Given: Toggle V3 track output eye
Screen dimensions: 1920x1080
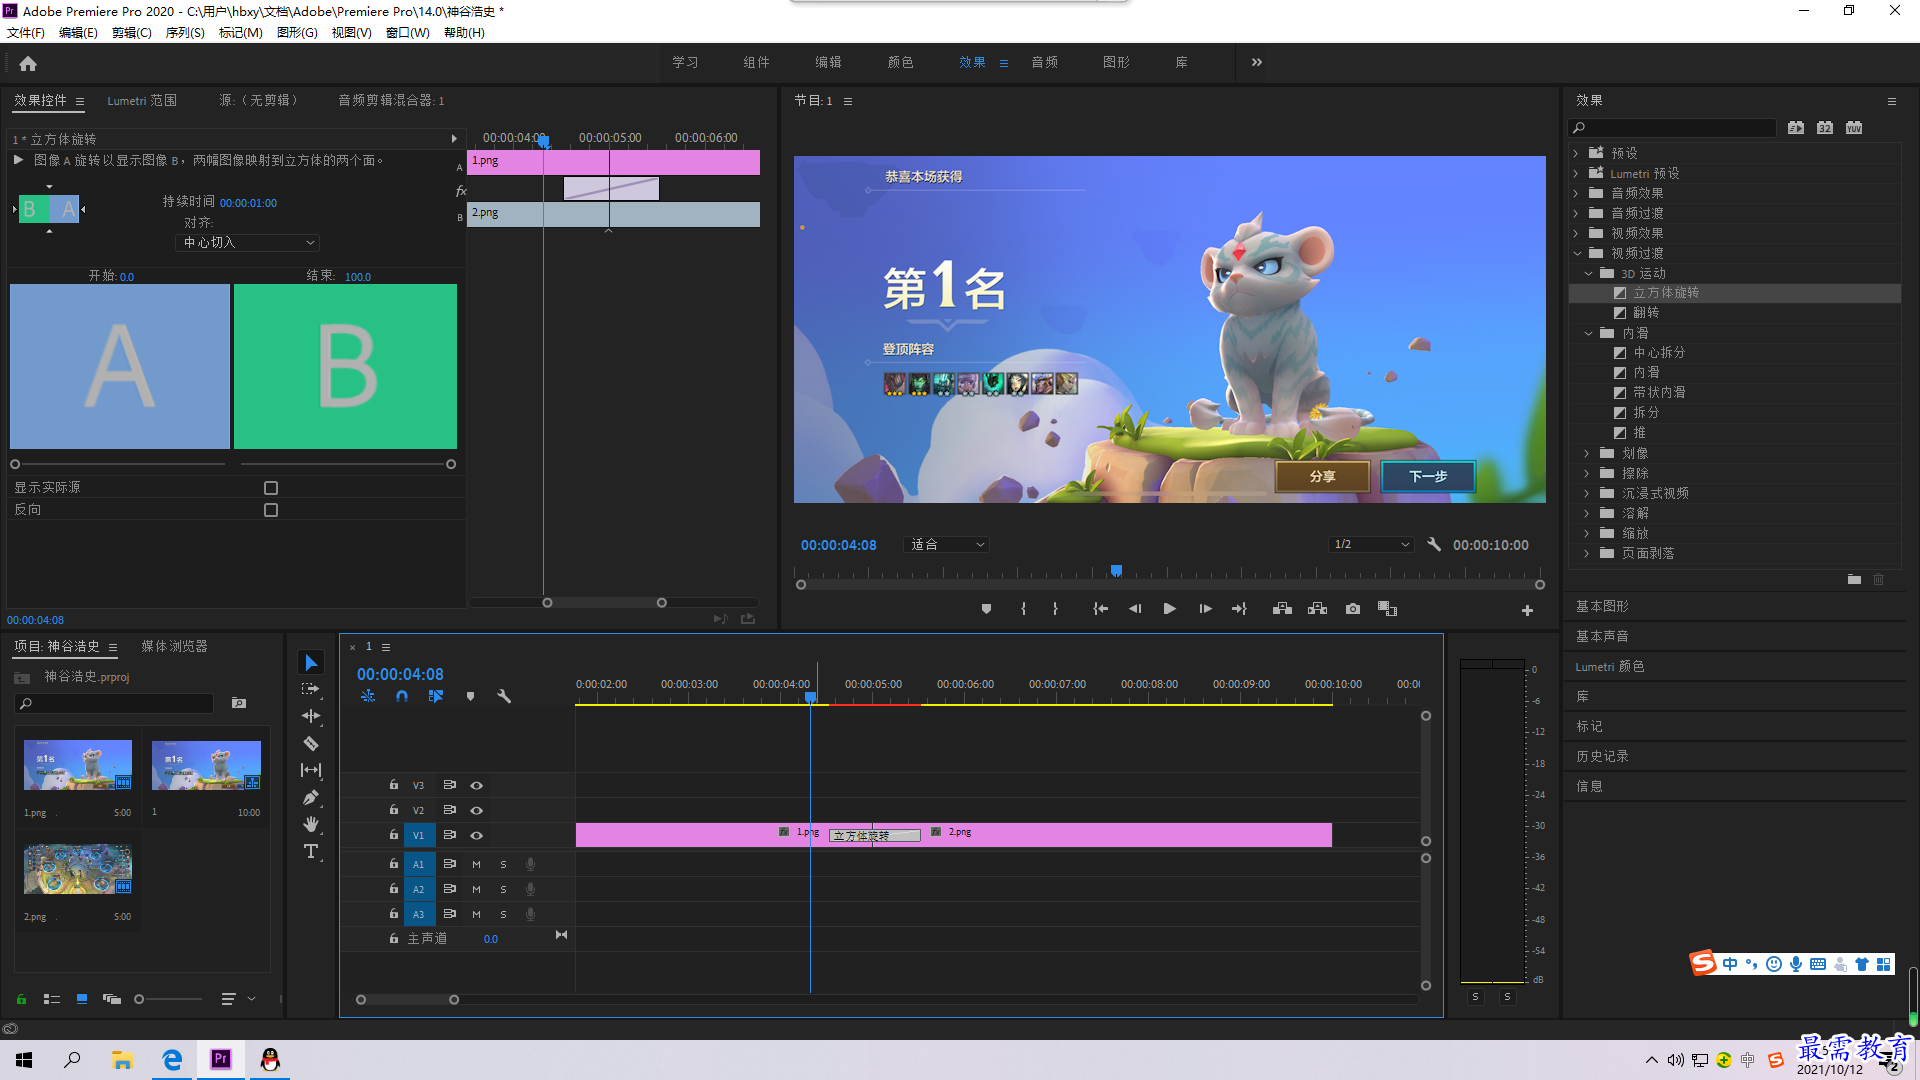Looking at the screenshot, I should click(477, 786).
